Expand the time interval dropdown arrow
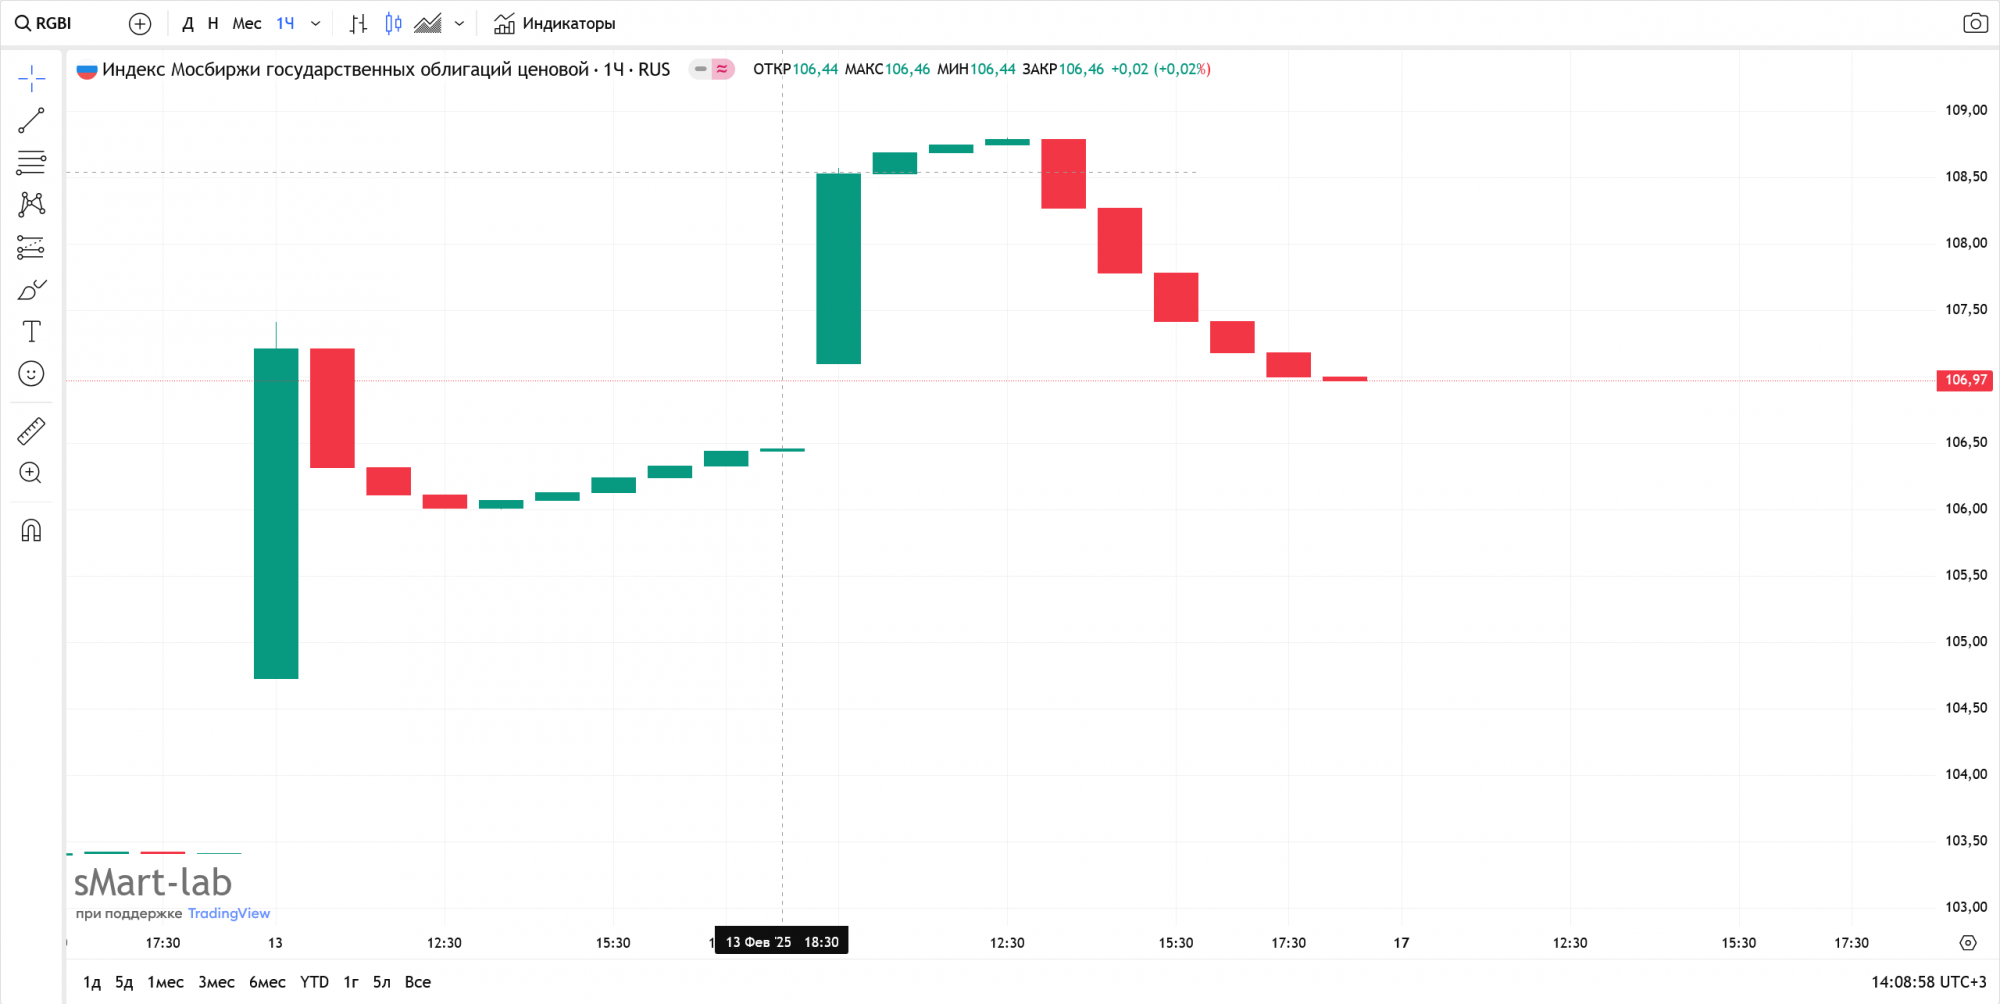Screen dimensions: 2000x1004 [316, 23]
